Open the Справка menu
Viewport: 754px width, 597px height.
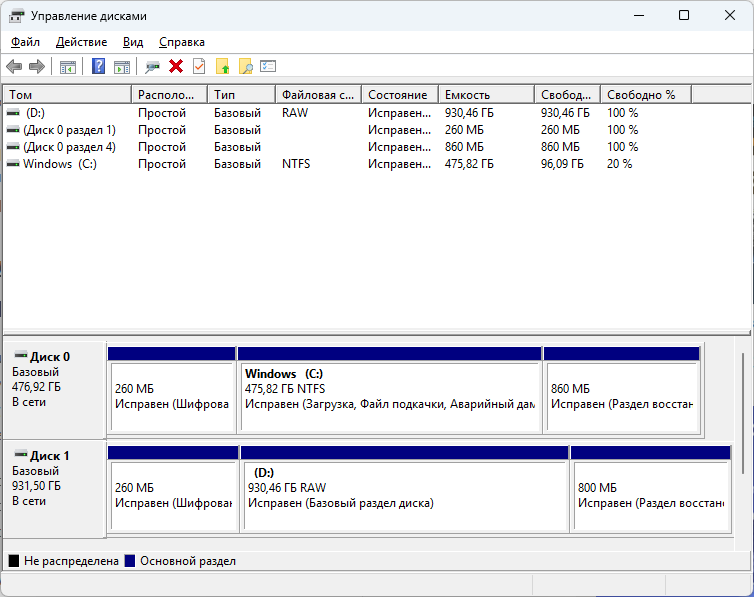tap(182, 42)
